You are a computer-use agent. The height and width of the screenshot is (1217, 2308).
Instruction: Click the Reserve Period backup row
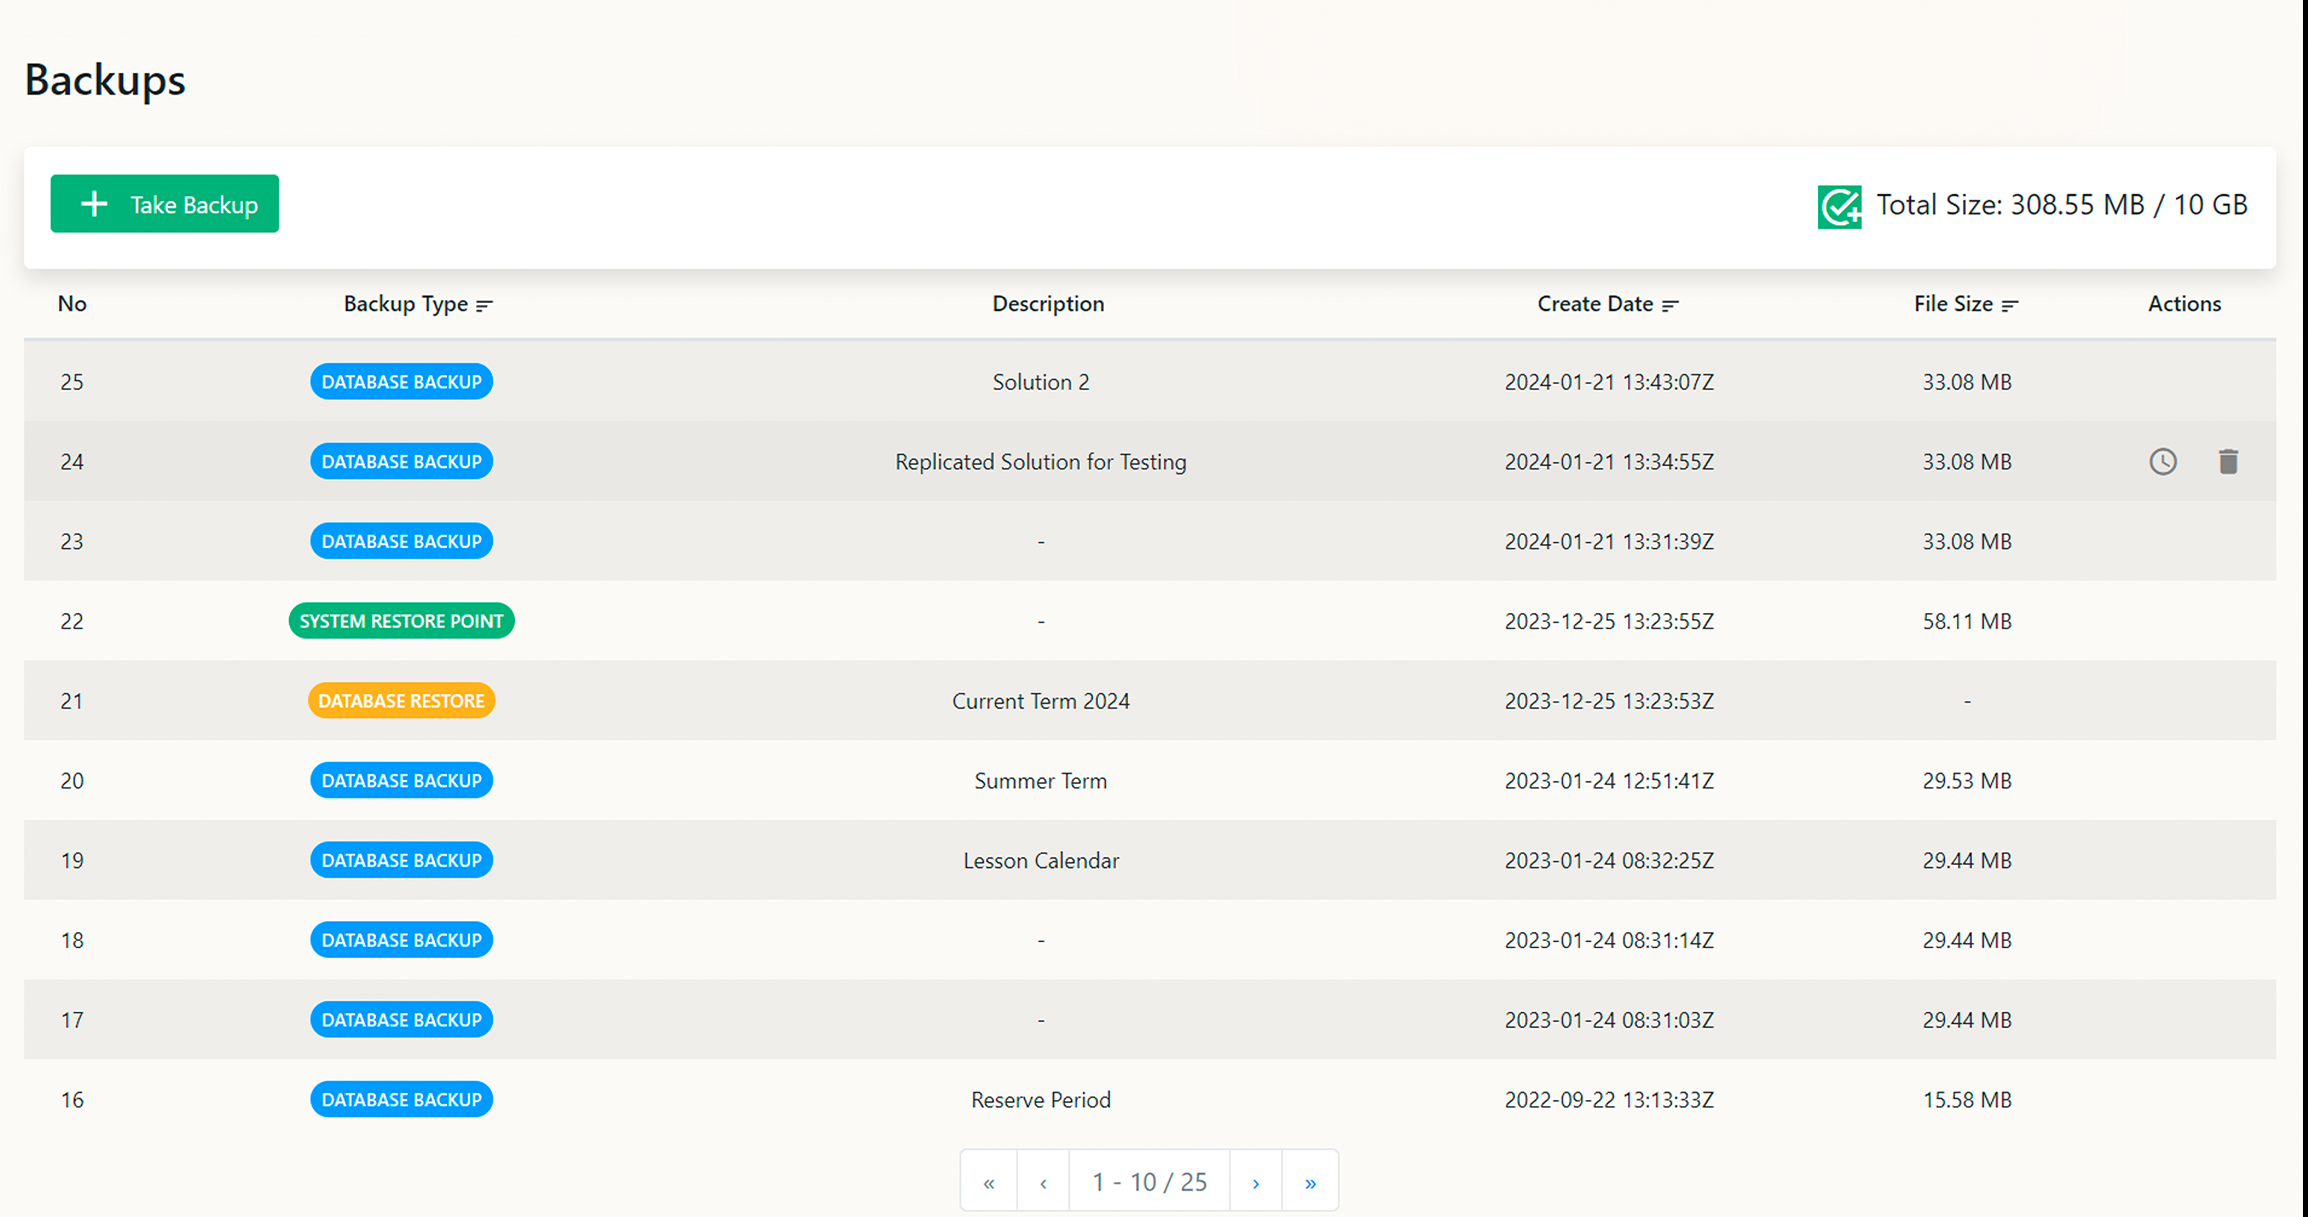[x=1040, y=1100]
